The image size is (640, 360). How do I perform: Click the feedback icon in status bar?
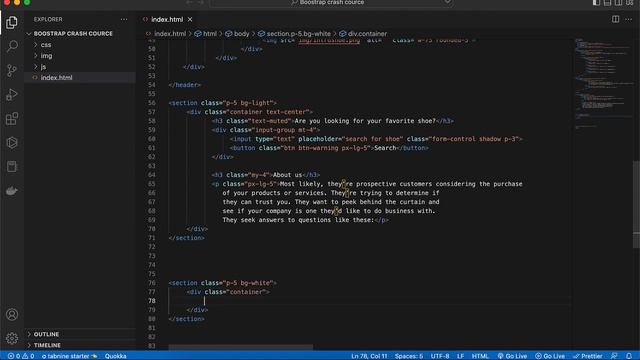pyautogui.click(x=614, y=356)
